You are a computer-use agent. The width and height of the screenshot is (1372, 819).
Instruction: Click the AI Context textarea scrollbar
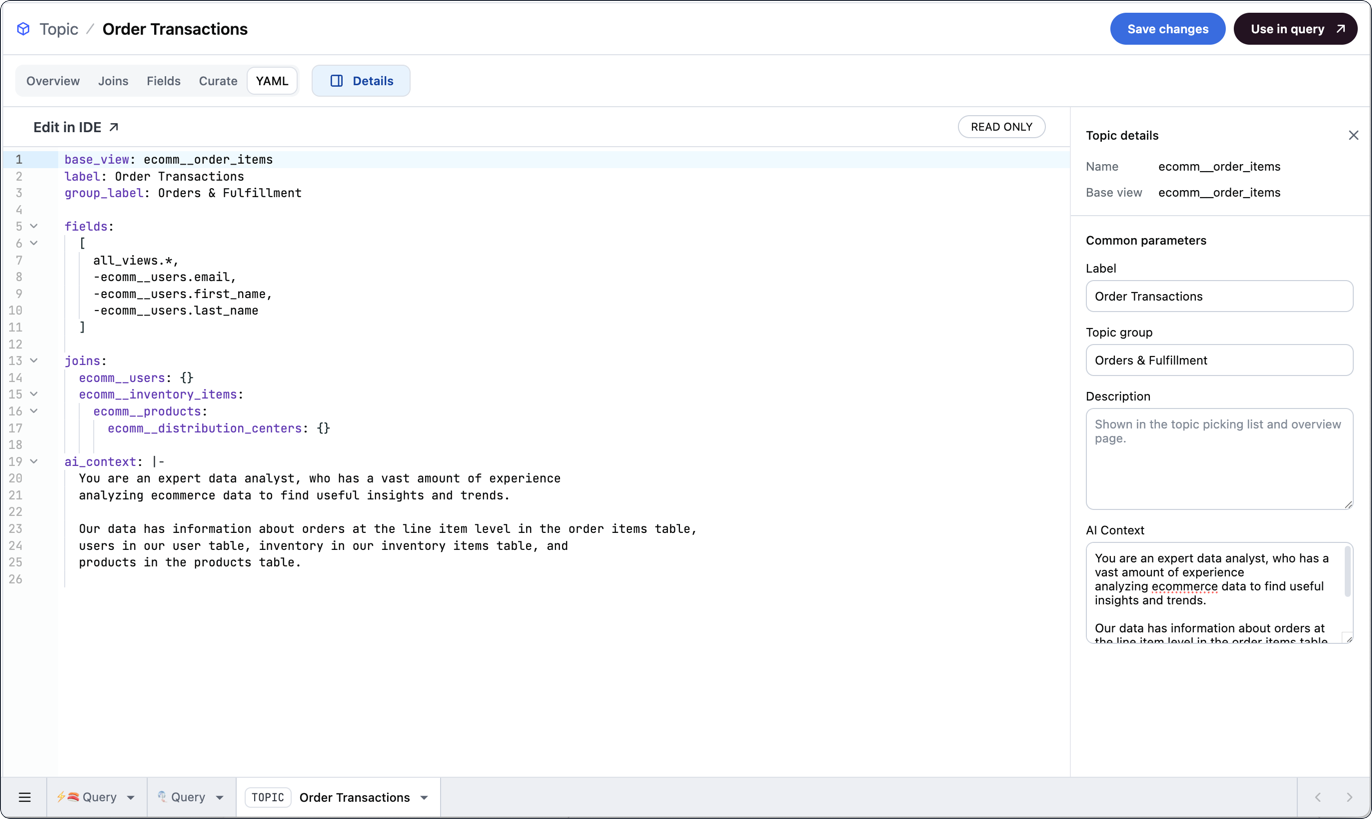1347,573
